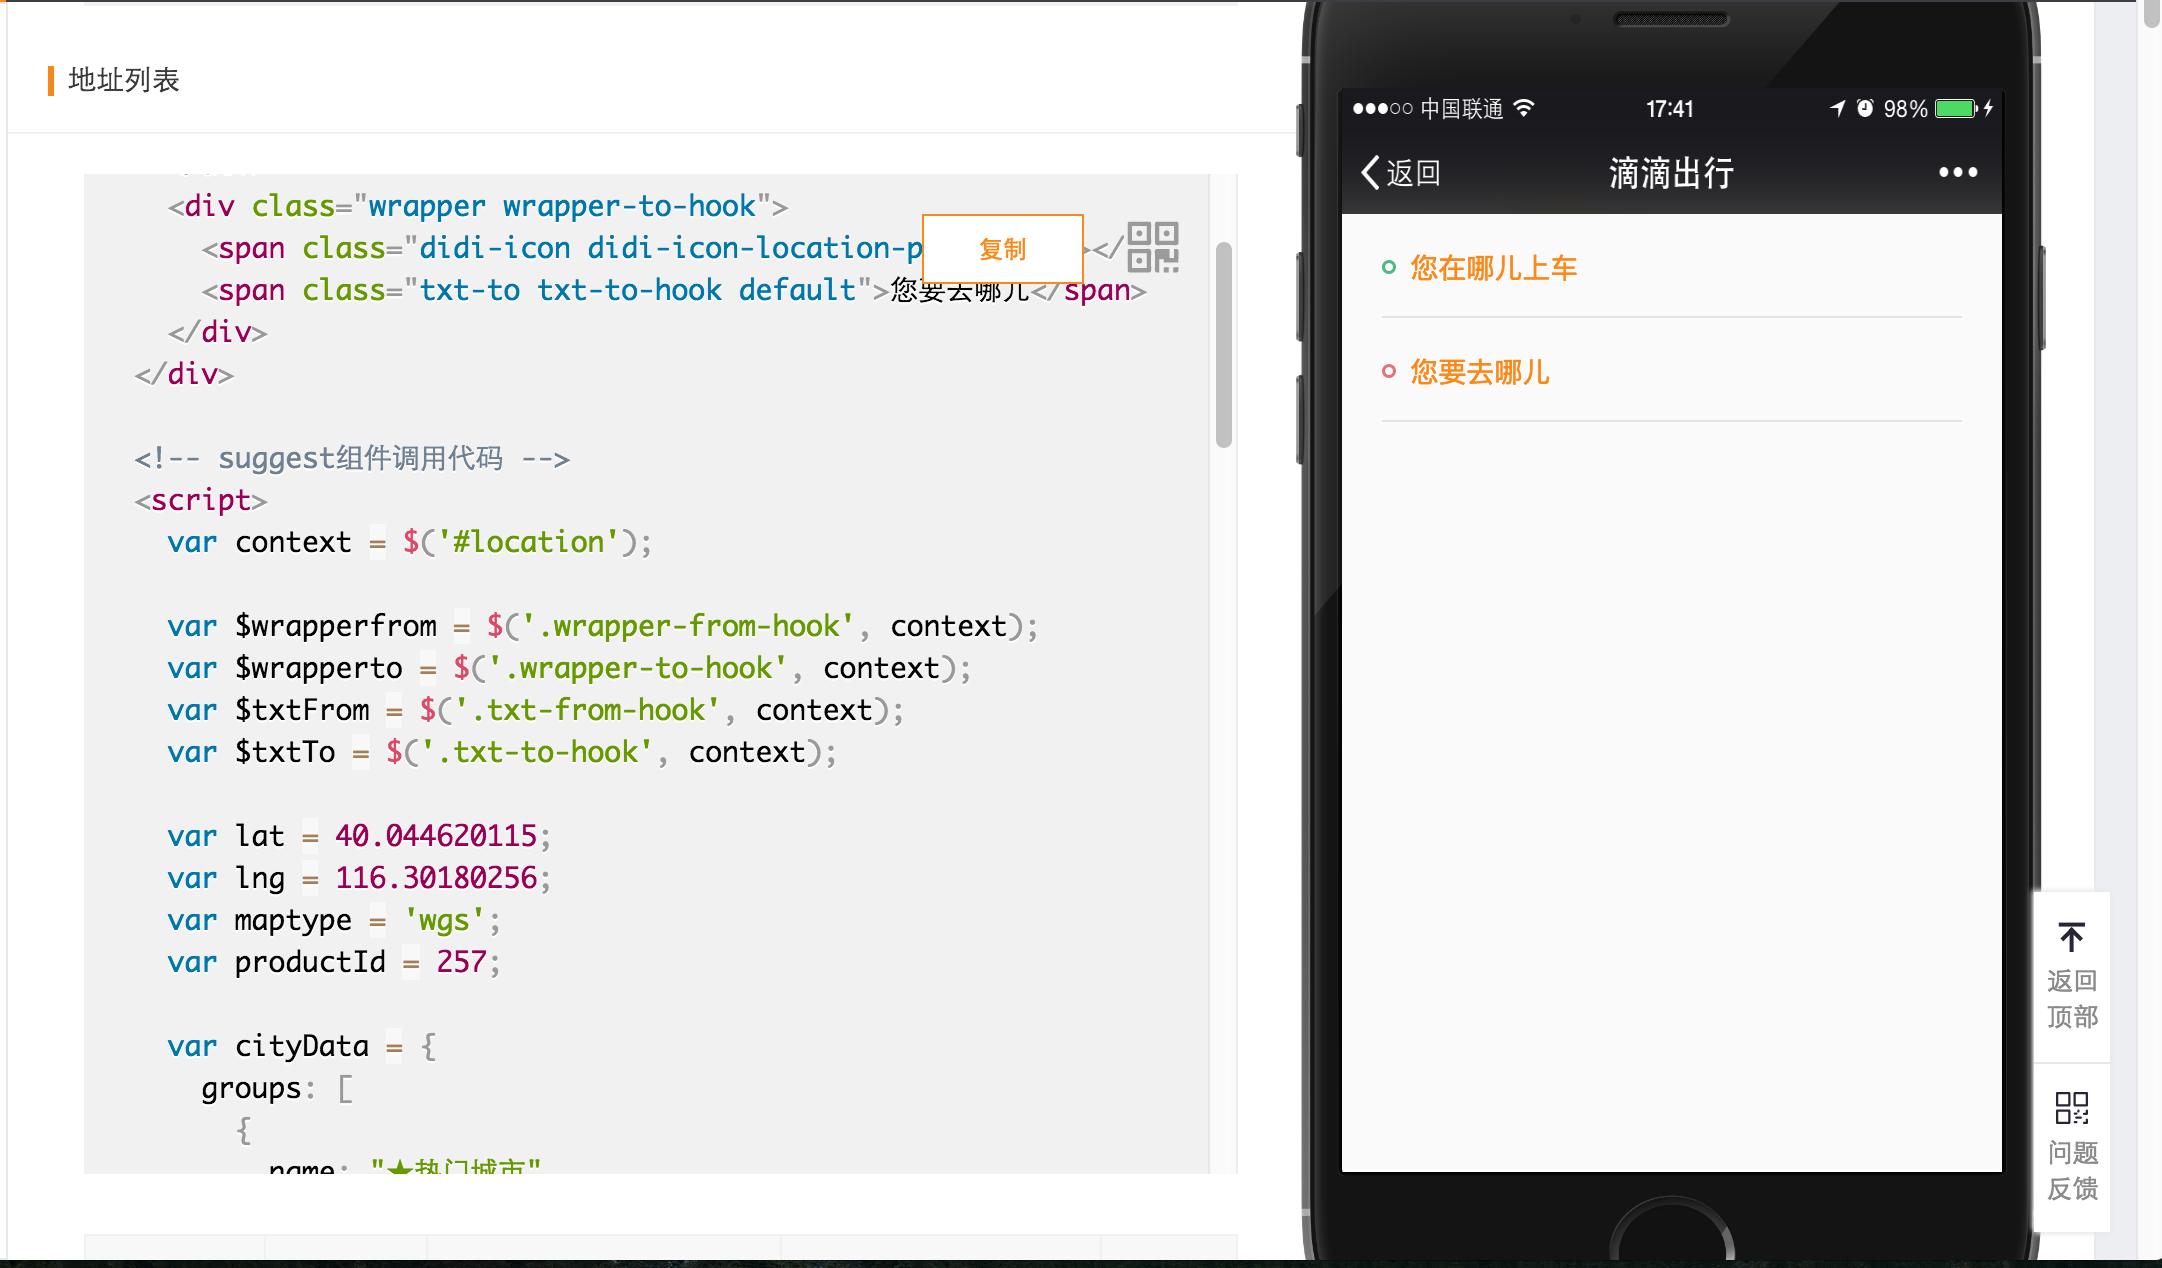Click the 'wgs' maptype string
The height and width of the screenshot is (1268, 2162).
pos(444,920)
